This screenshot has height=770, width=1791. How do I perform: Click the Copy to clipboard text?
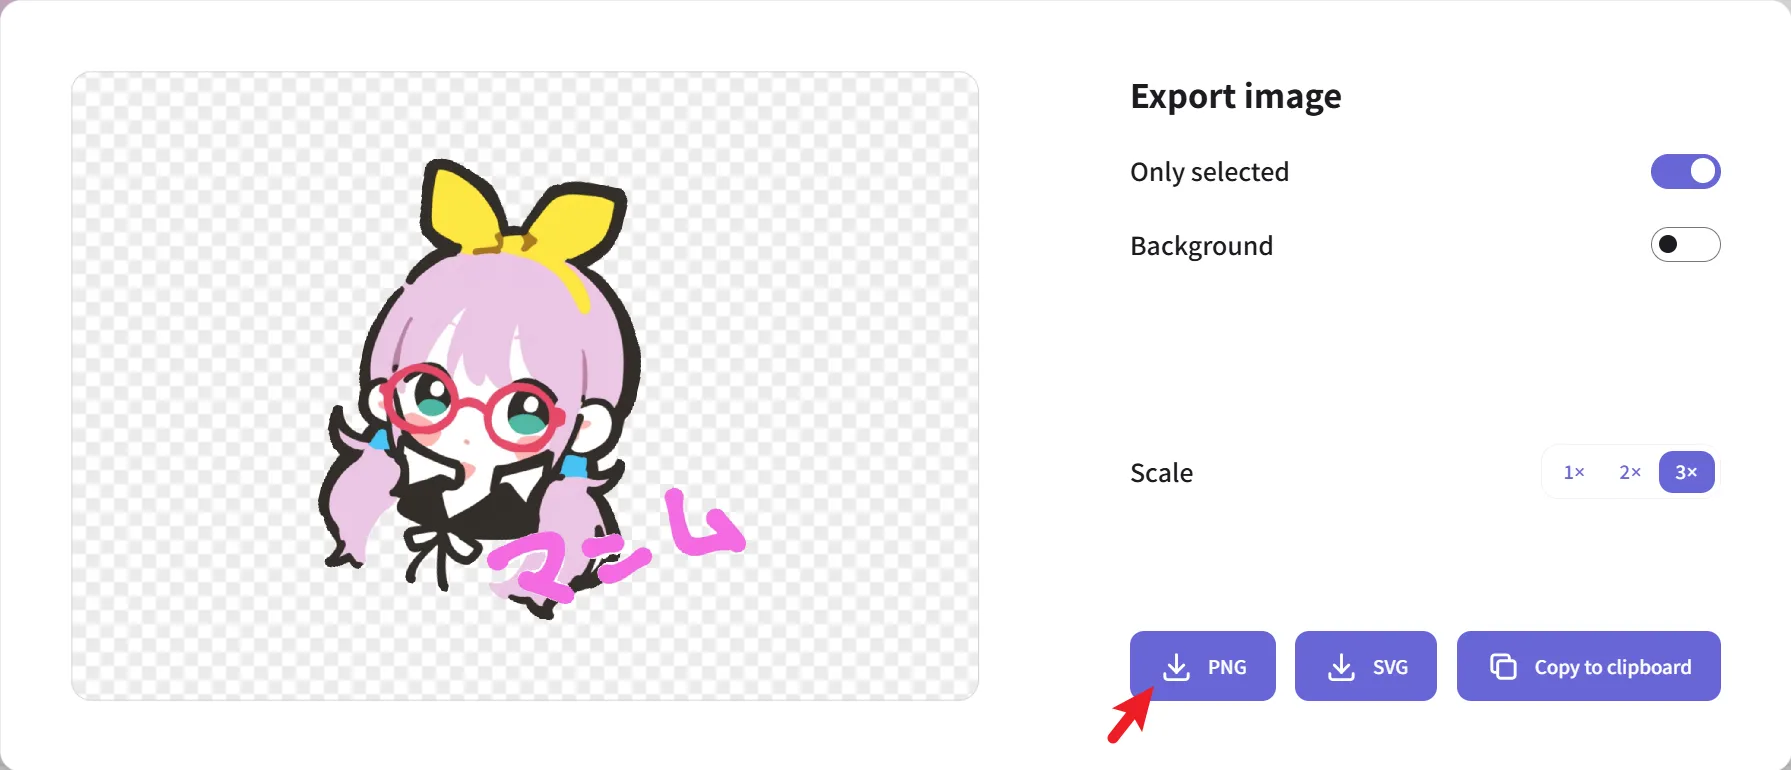(1613, 667)
